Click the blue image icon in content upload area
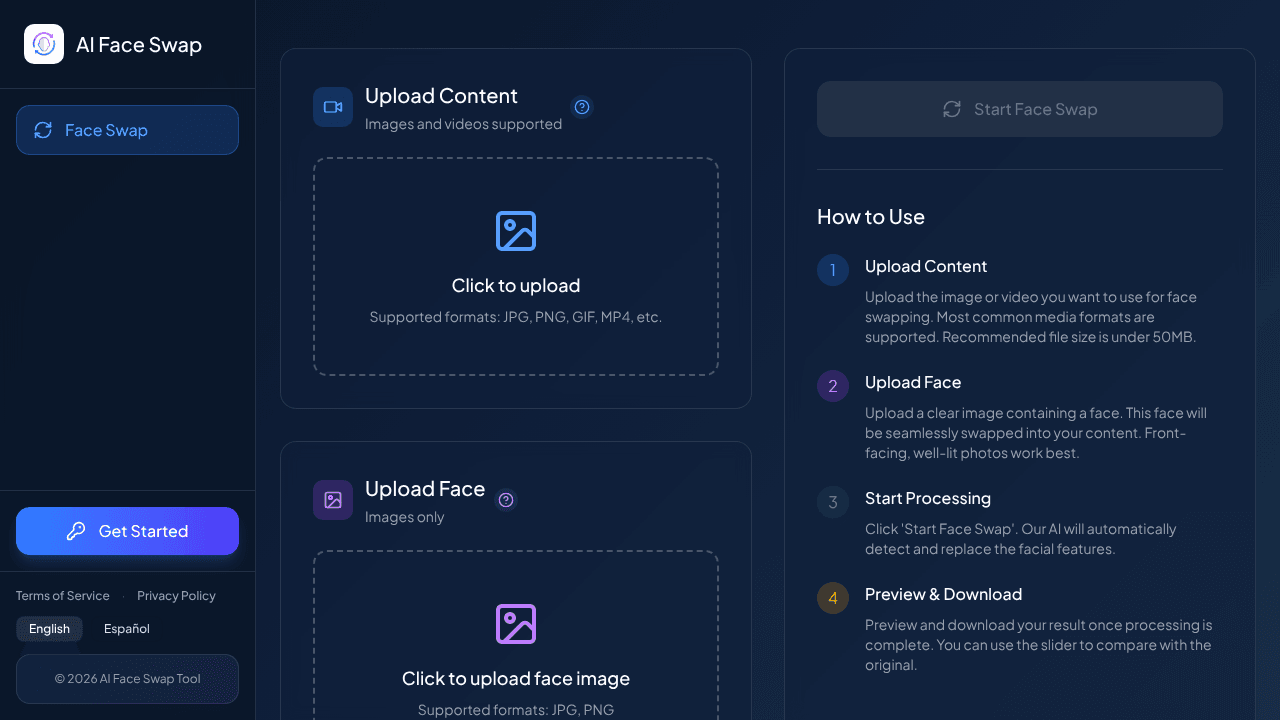 (516, 231)
